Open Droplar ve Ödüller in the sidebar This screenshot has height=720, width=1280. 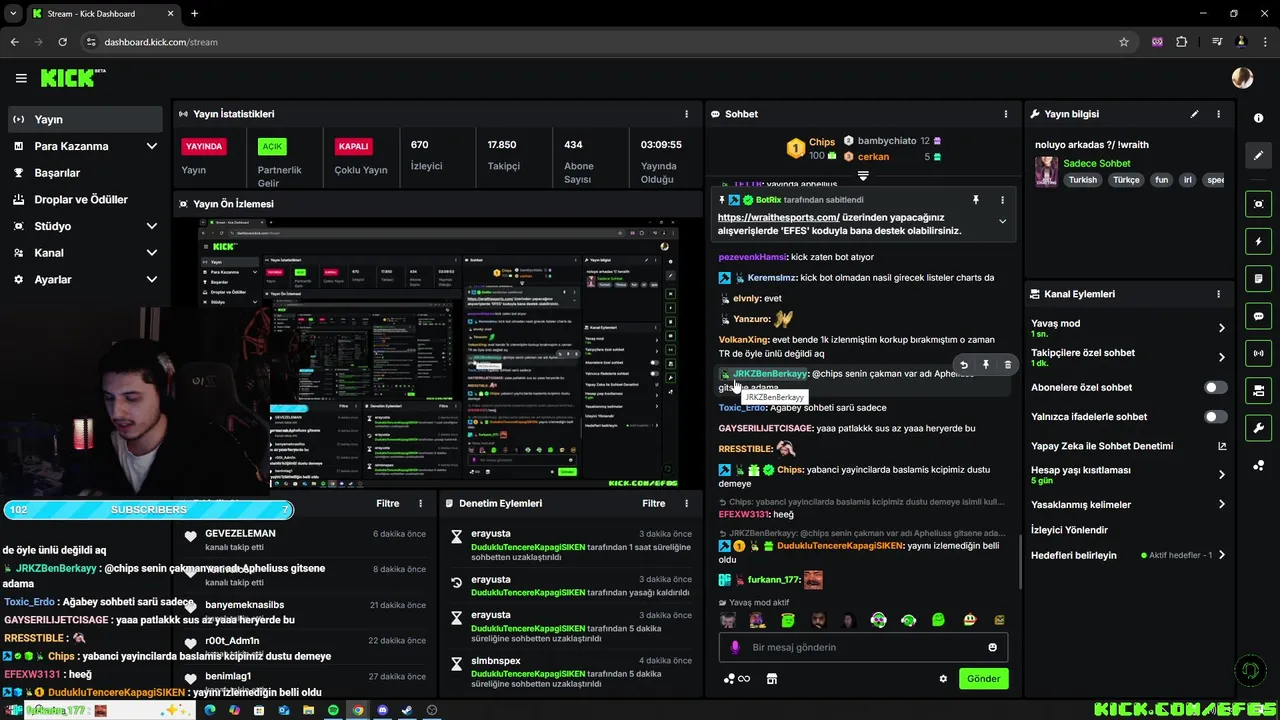tap(84, 199)
